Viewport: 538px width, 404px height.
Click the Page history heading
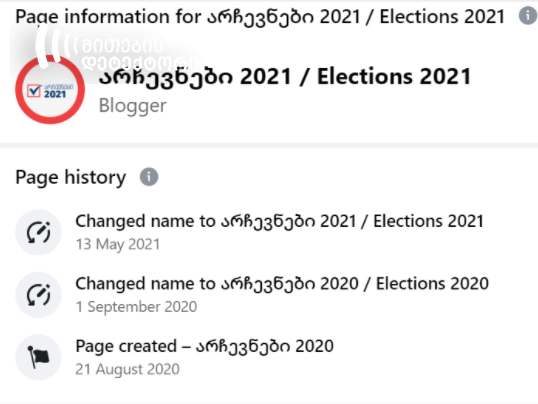pyautogui.click(x=71, y=177)
